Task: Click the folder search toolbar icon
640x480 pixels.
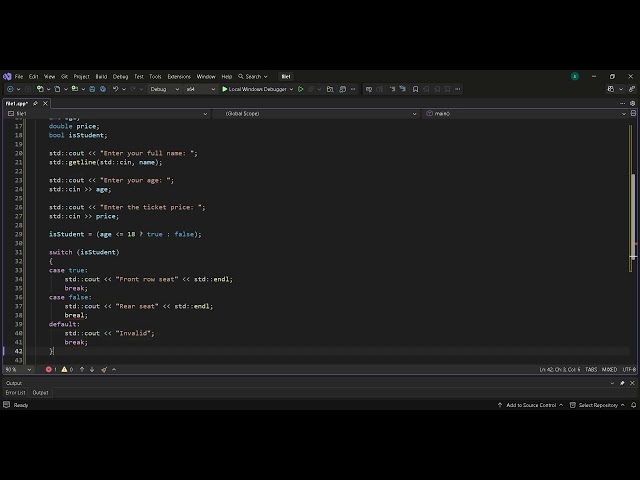Action: tap(330, 89)
